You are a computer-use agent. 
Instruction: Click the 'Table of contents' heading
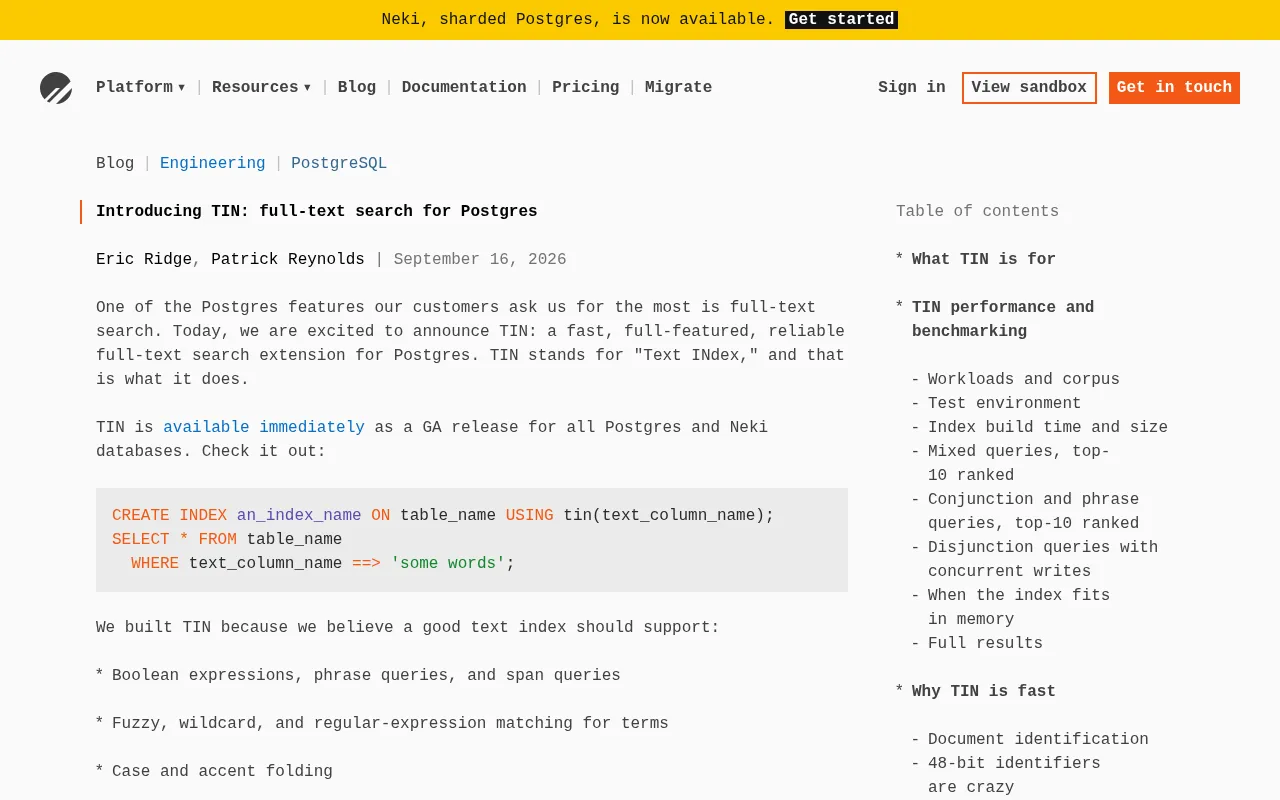pos(977,211)
